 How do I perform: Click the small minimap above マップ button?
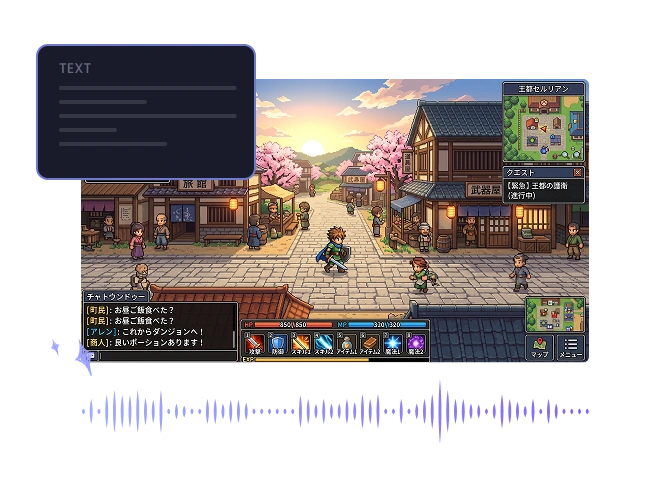pos(555,315)
